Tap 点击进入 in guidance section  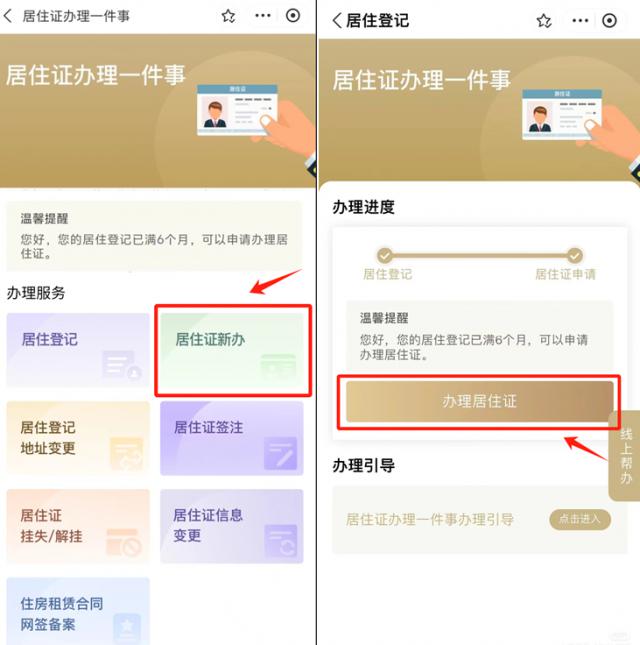[580, 519]
